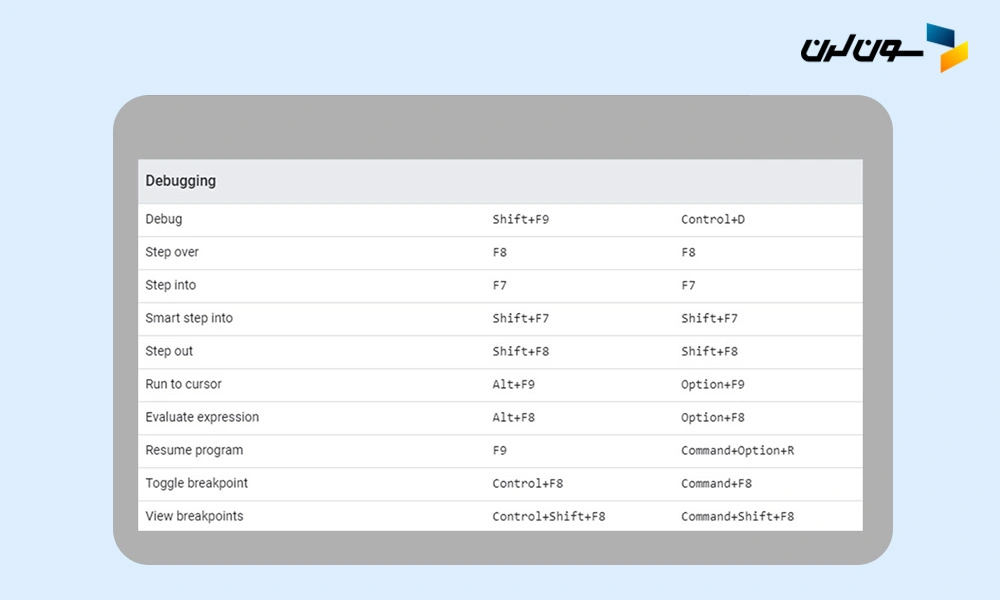Viewport: 1000px width, 600px height.
Task: Click the Step into action name
Action: (171, 285)
